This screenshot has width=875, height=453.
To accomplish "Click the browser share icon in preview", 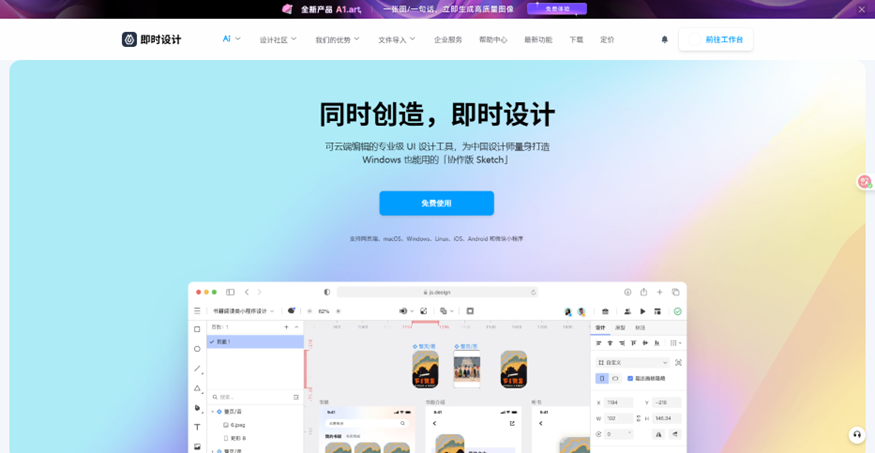I will (x=643, y=292).
